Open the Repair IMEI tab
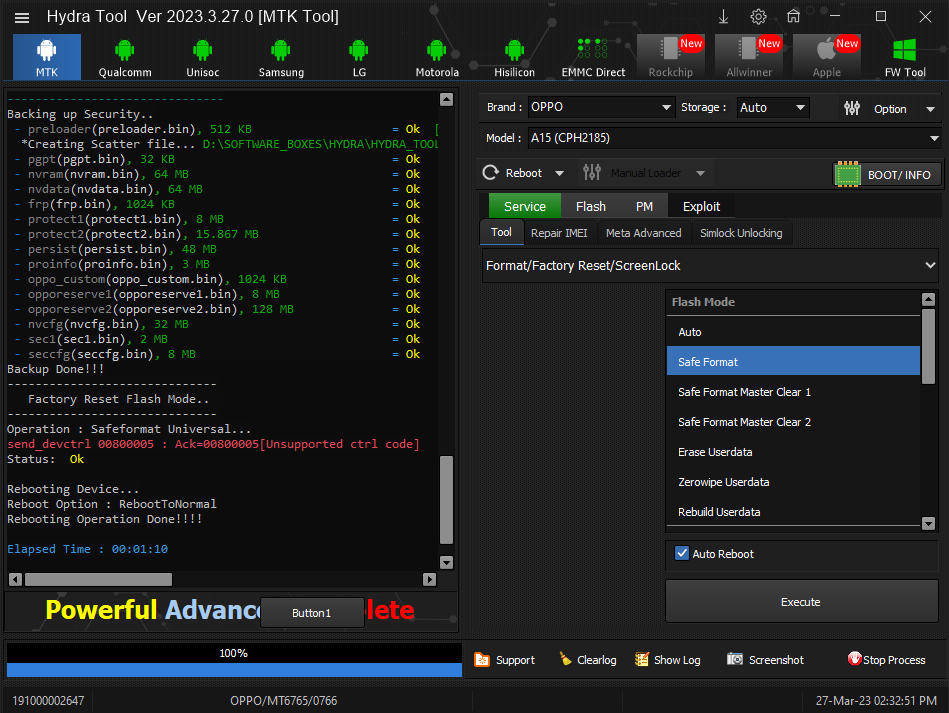Image resolution: width=949 pixels, height=713 pixels. pyautogui.click(x=560, y=233)
